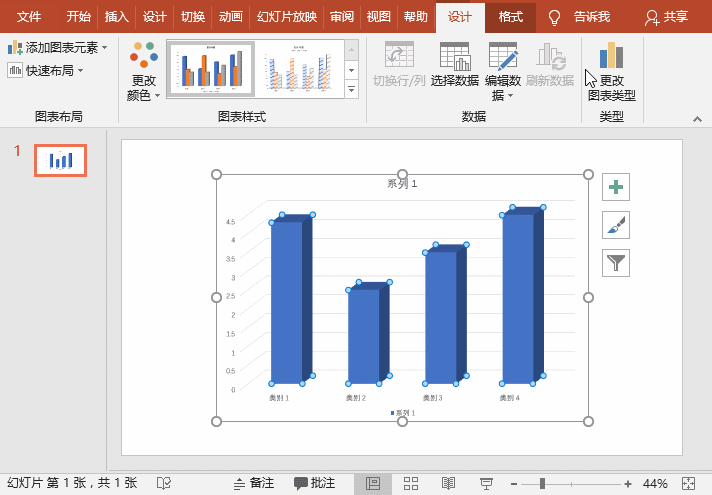Screen dimensions: 712x495
Task: Click the green plus chart elements button
Action: pos(616,187)
